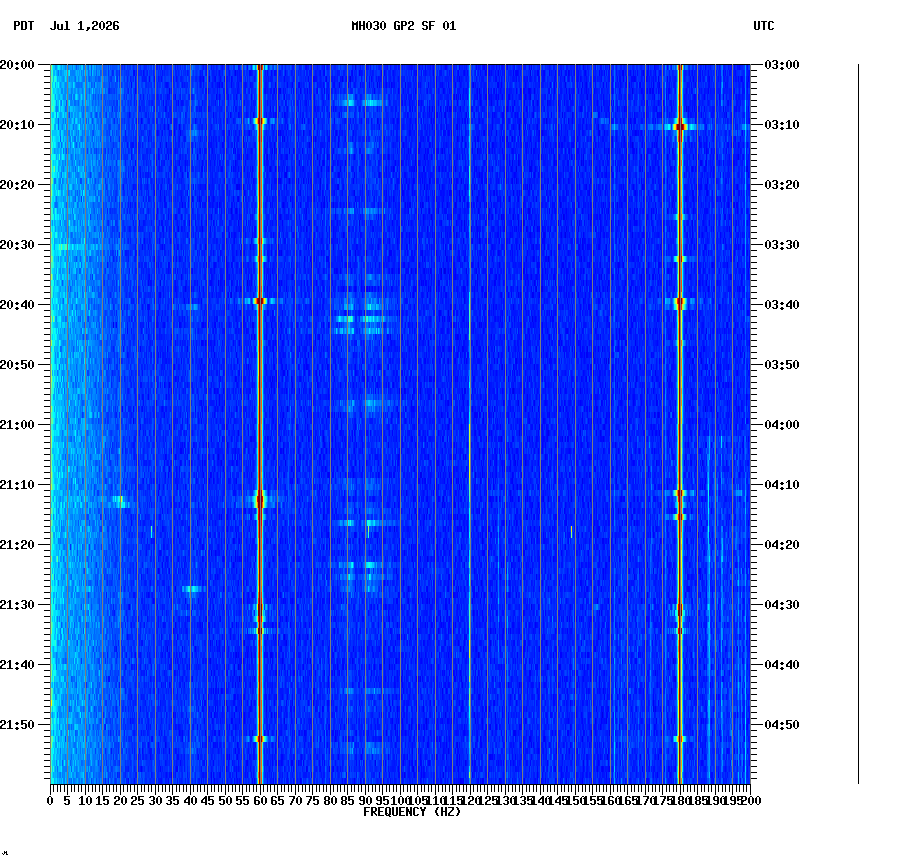Click the '20:10' PDT time label
902x864 pixels.
pos(17,125)
